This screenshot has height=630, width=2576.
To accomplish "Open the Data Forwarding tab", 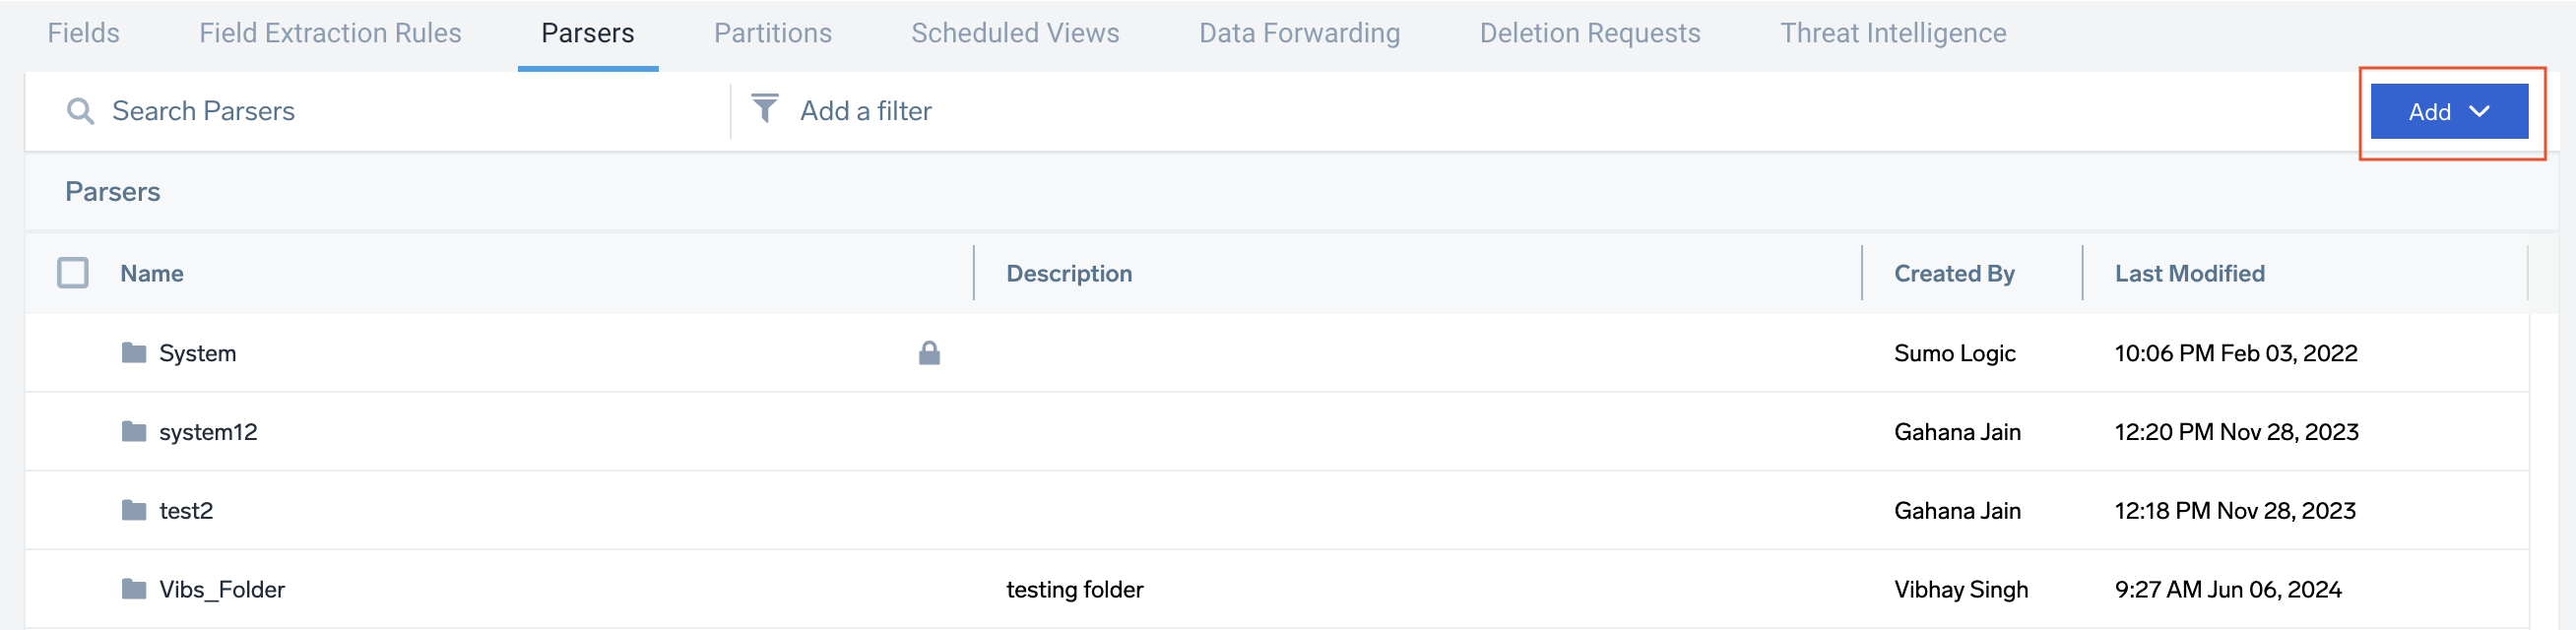I will 1299,32.
